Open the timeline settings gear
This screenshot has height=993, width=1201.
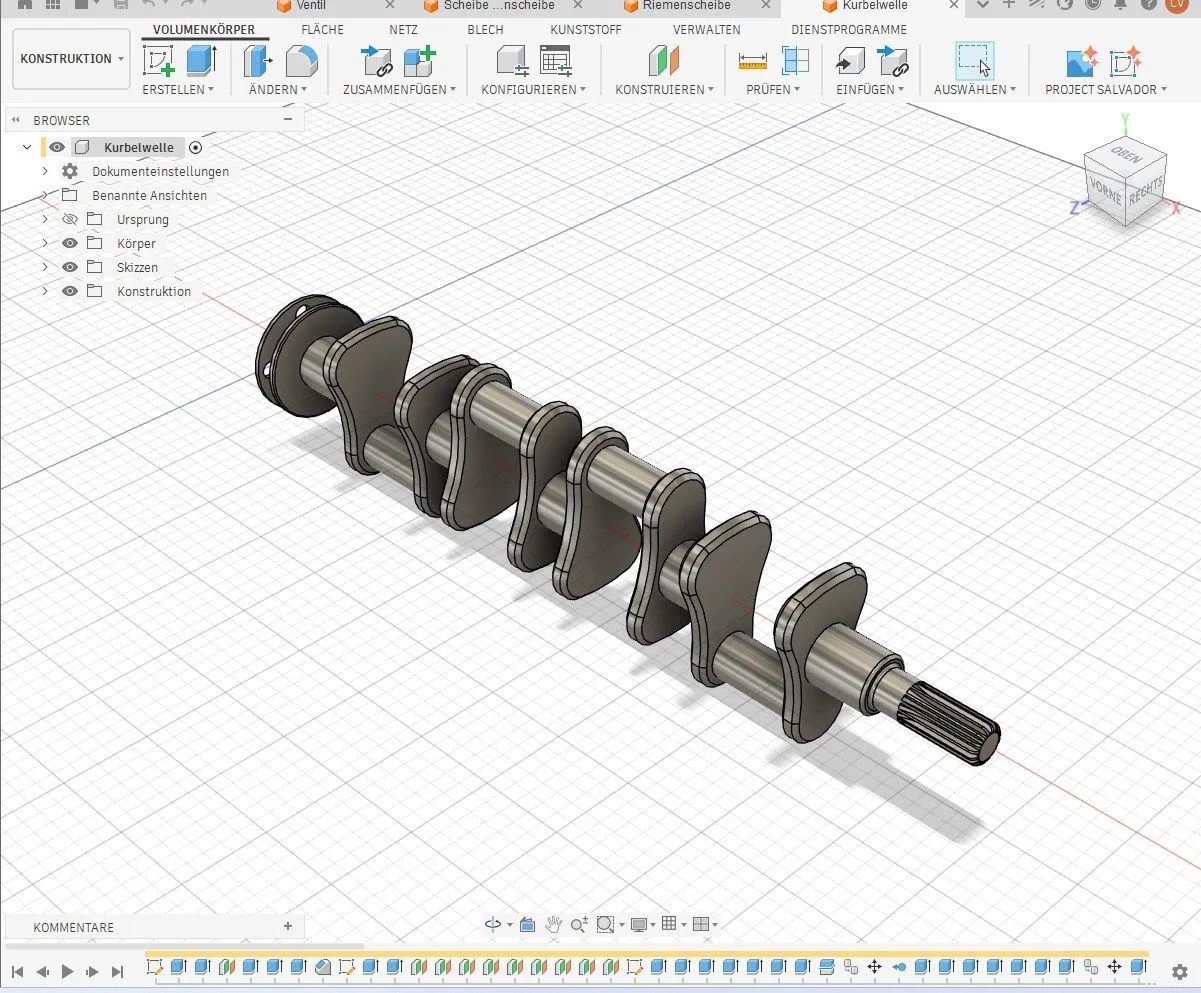point(1180,971)
